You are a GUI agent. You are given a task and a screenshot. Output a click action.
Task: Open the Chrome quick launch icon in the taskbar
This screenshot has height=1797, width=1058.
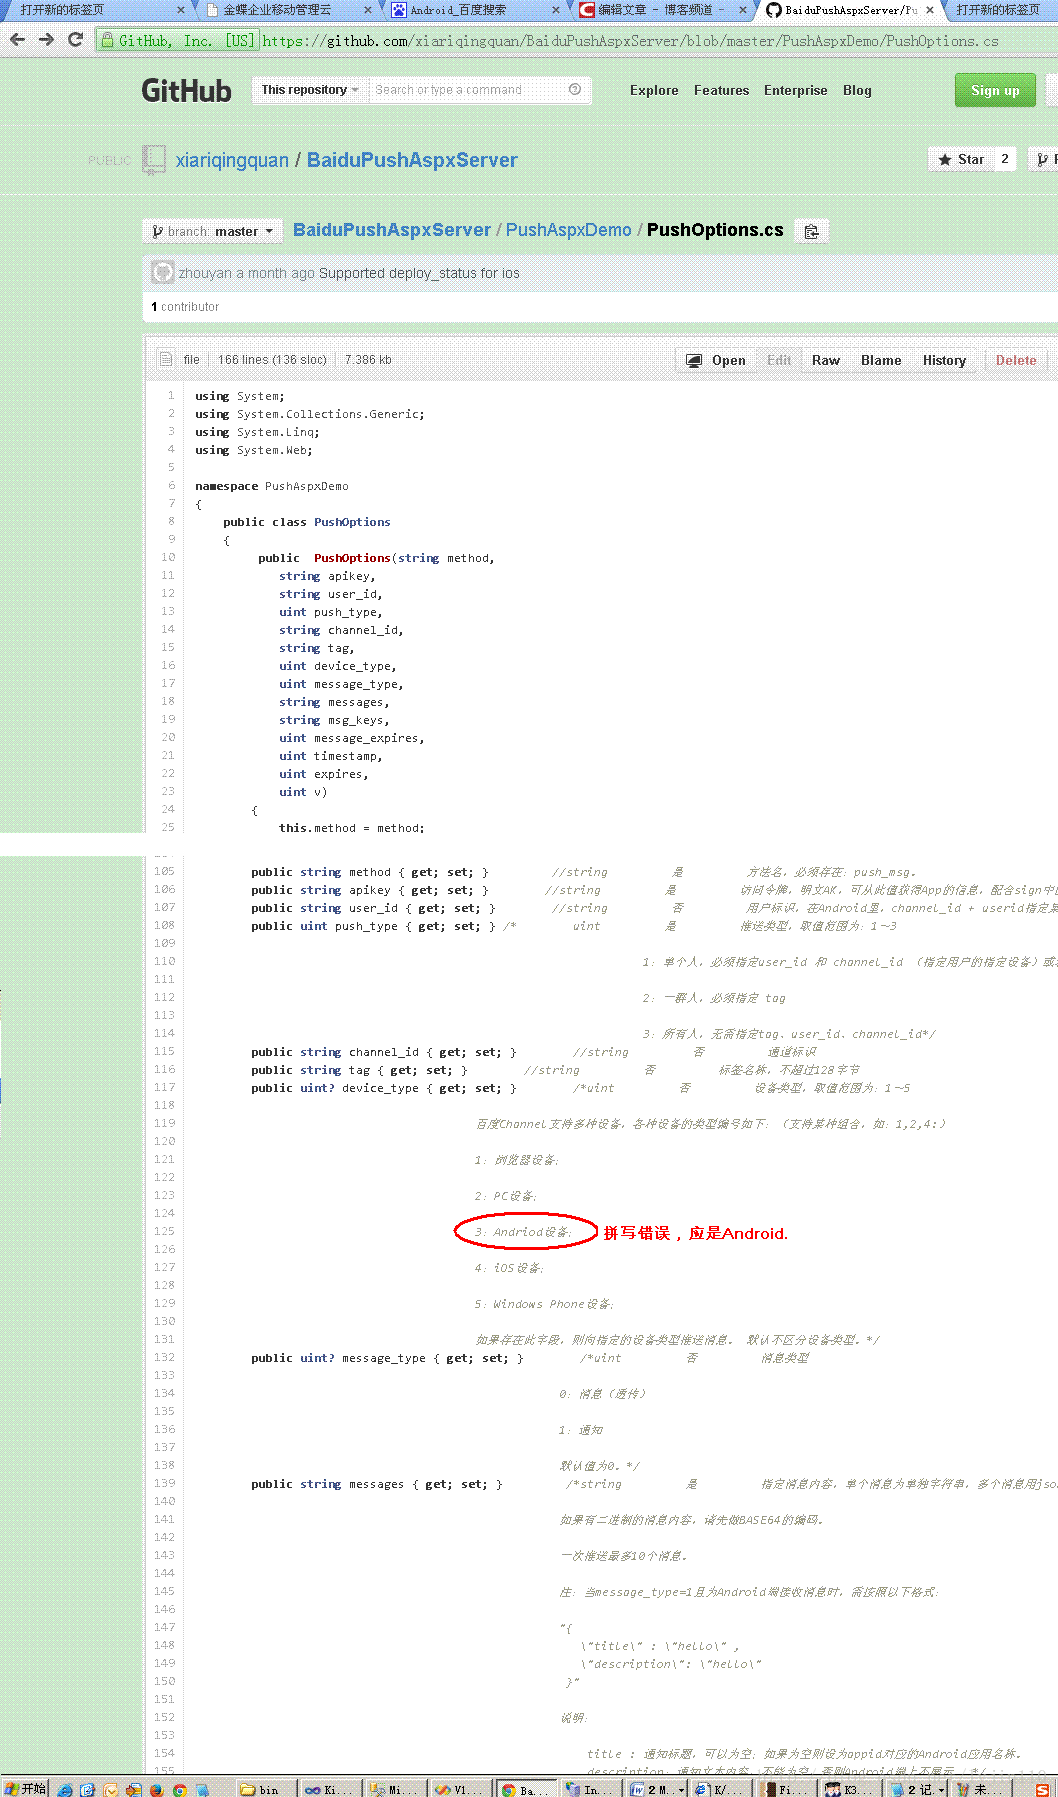click(x=180, y=1789)
